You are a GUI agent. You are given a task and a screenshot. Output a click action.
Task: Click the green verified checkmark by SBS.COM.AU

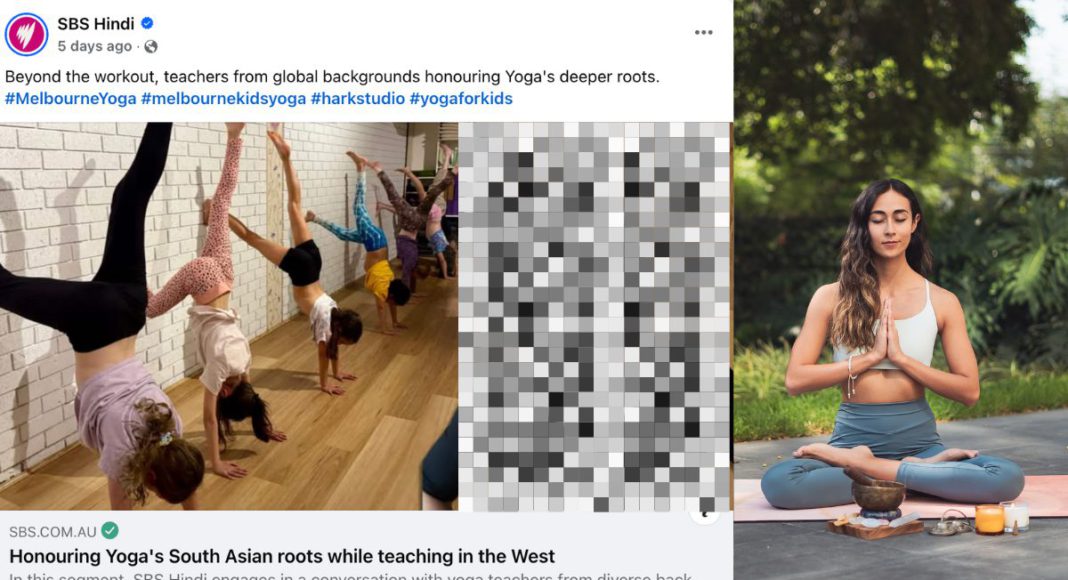coord(110,530)
